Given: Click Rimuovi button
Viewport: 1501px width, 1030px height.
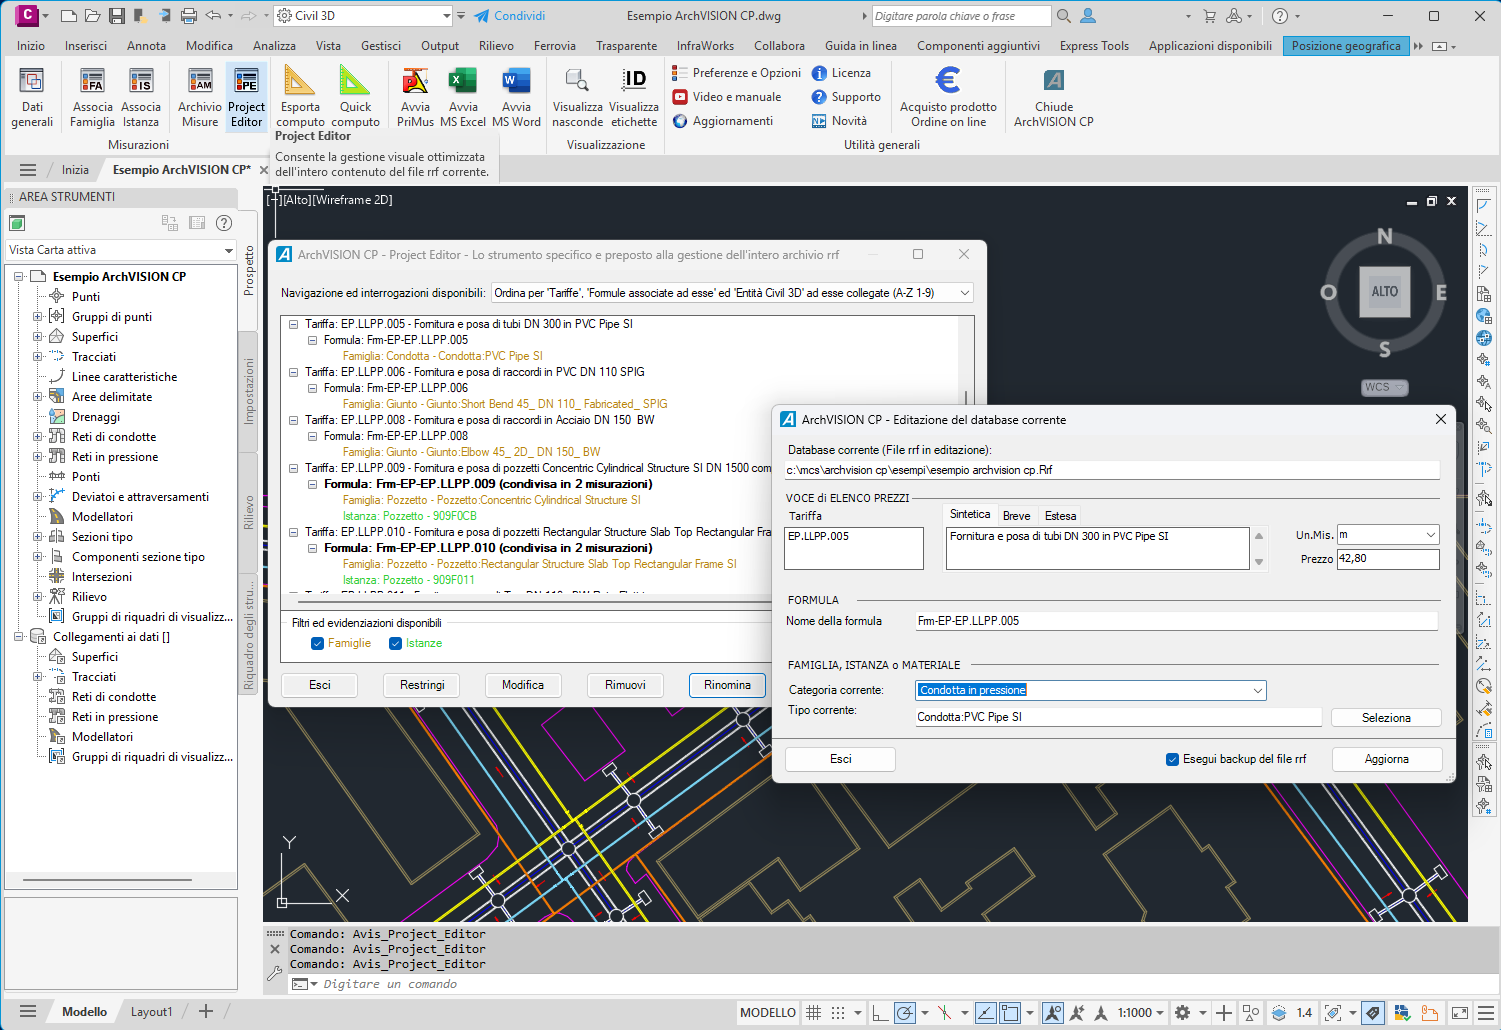Looking at the screenshot, I should (x=625, y=685).
